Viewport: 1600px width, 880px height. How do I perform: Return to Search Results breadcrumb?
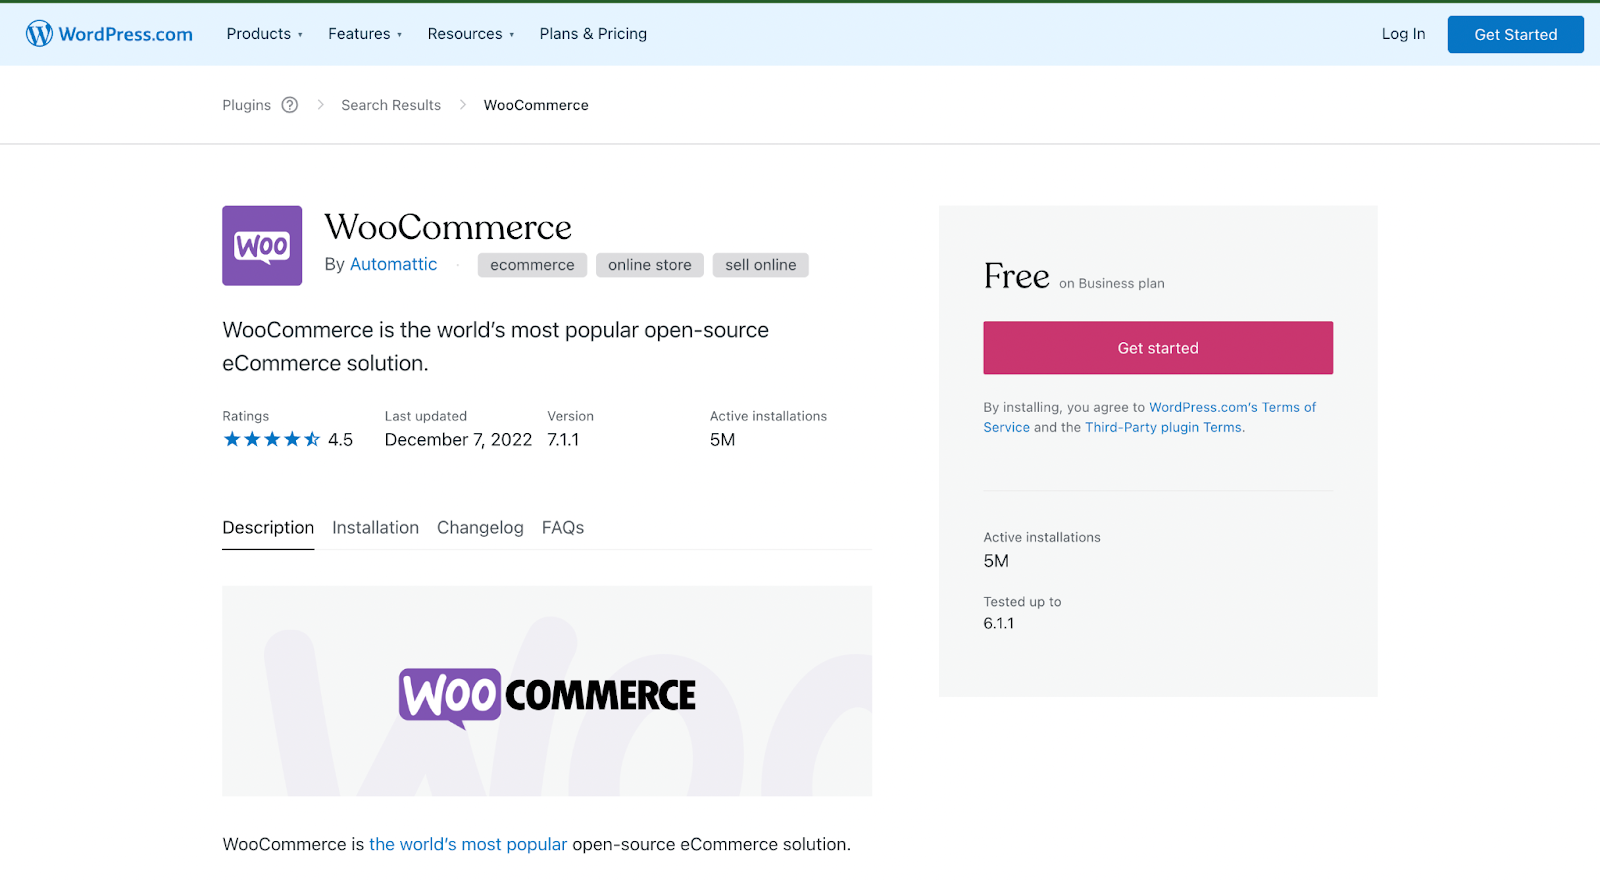pyautogui.click(x=391, y=105)
